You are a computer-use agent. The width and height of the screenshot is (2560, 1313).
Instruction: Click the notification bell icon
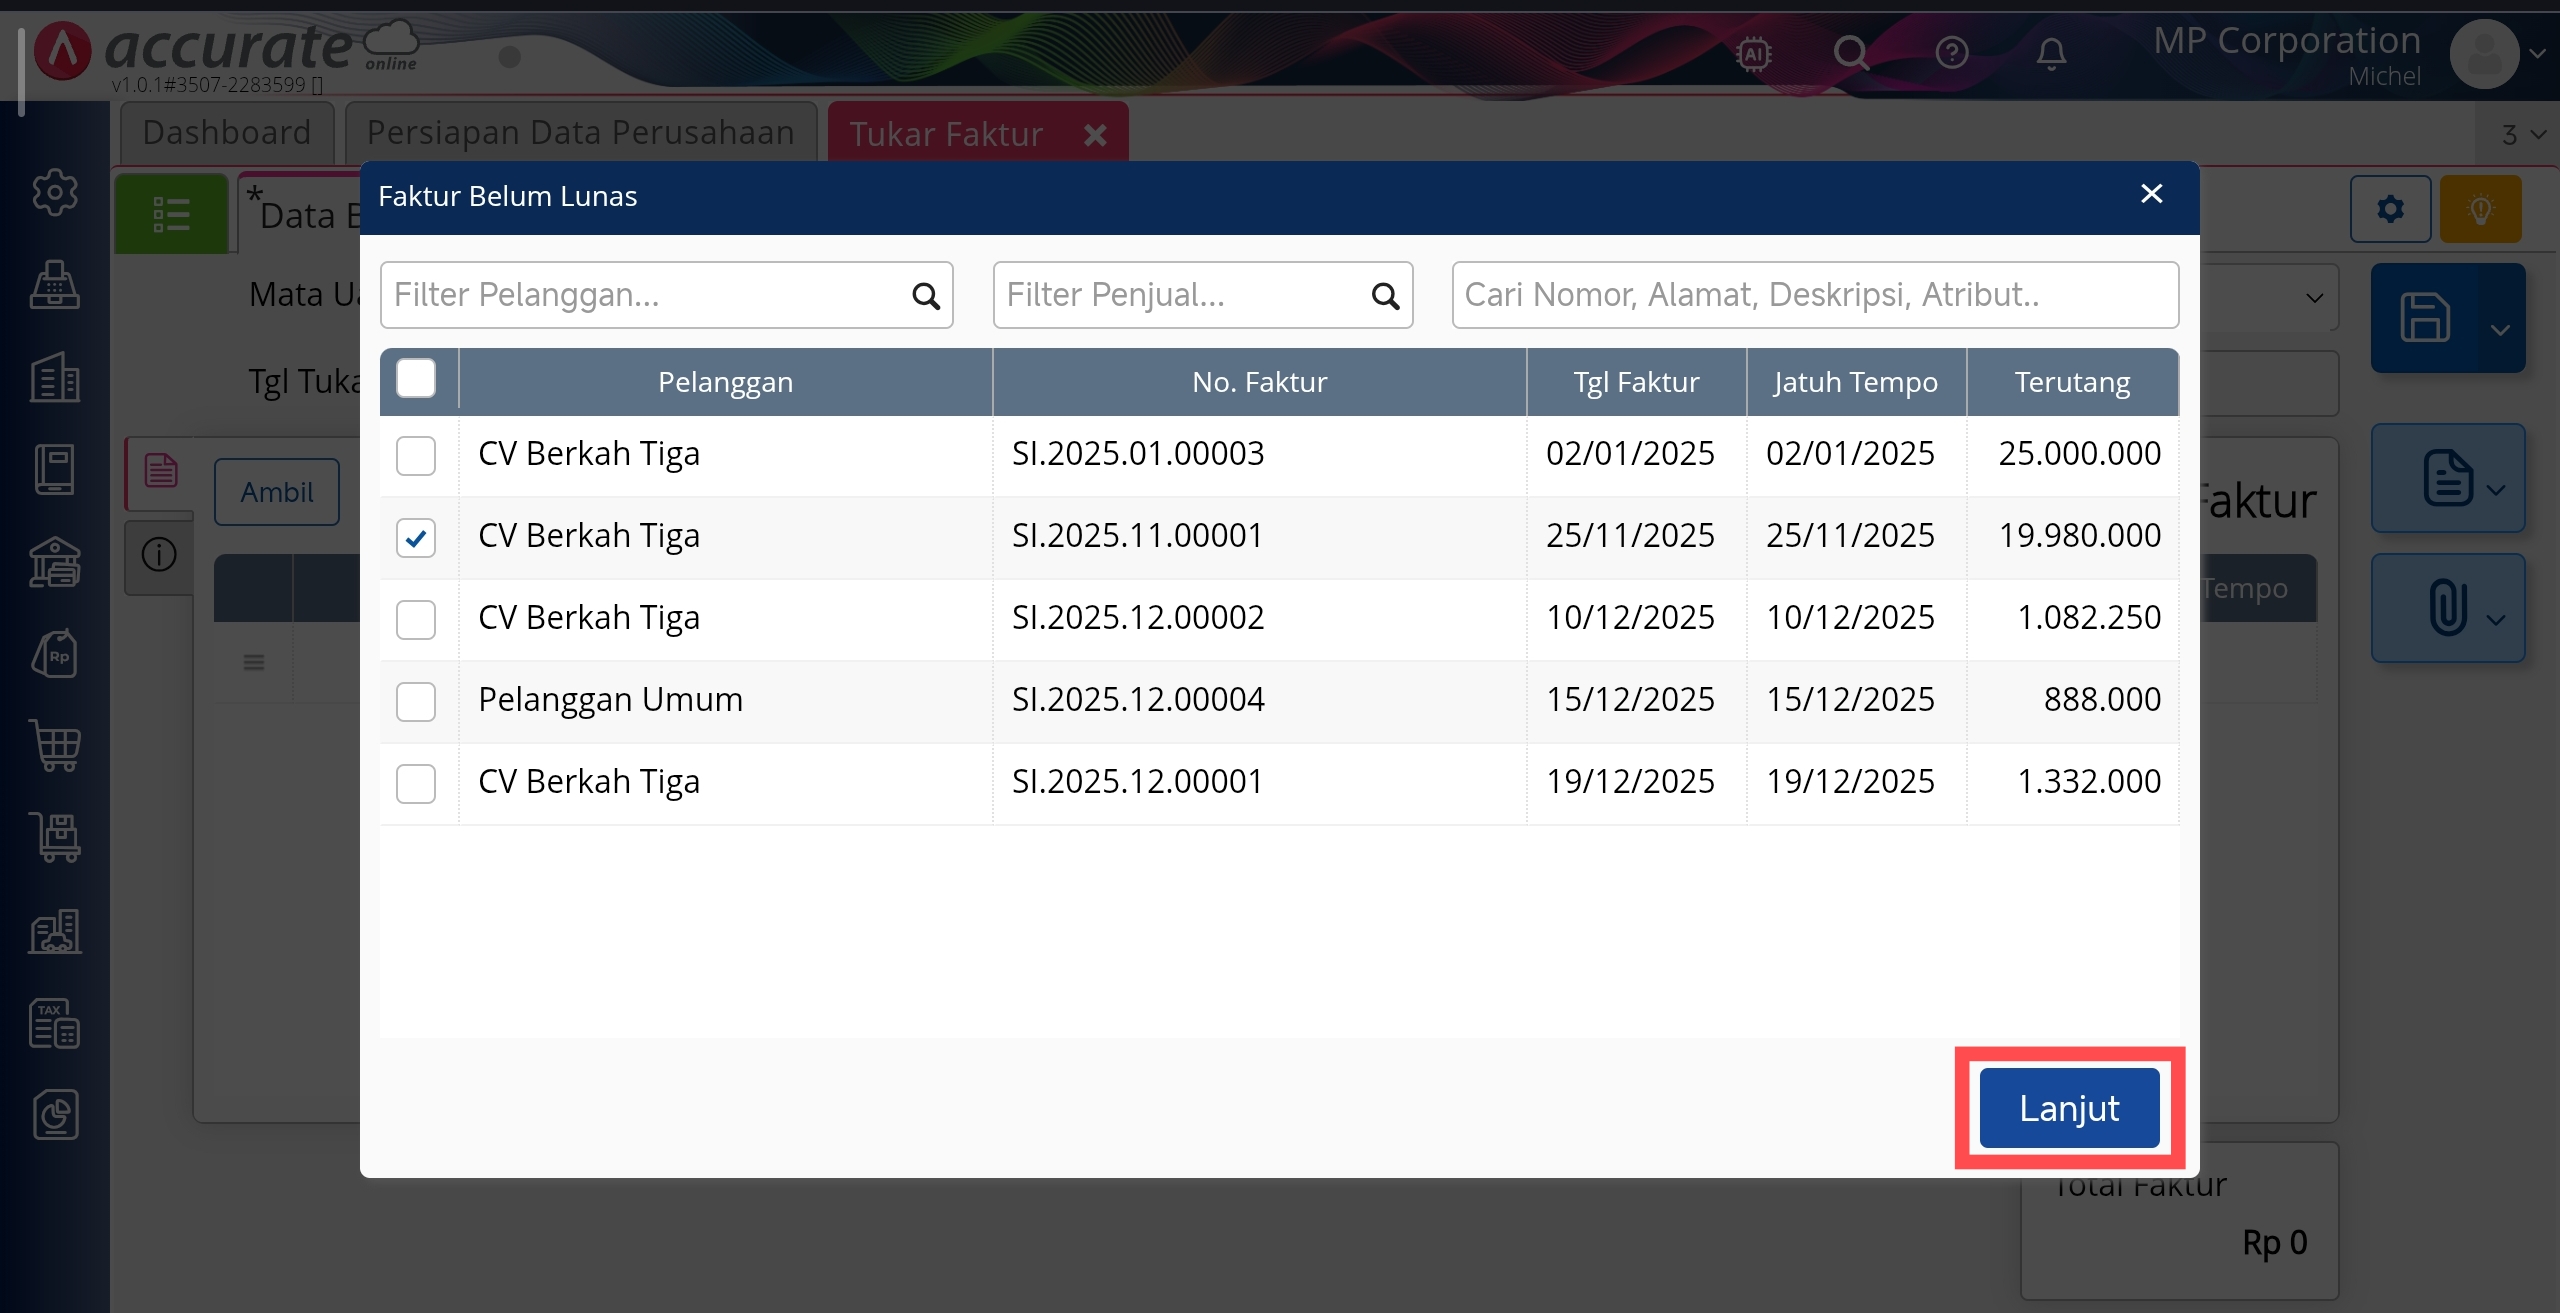click(x=2051, y=53)
